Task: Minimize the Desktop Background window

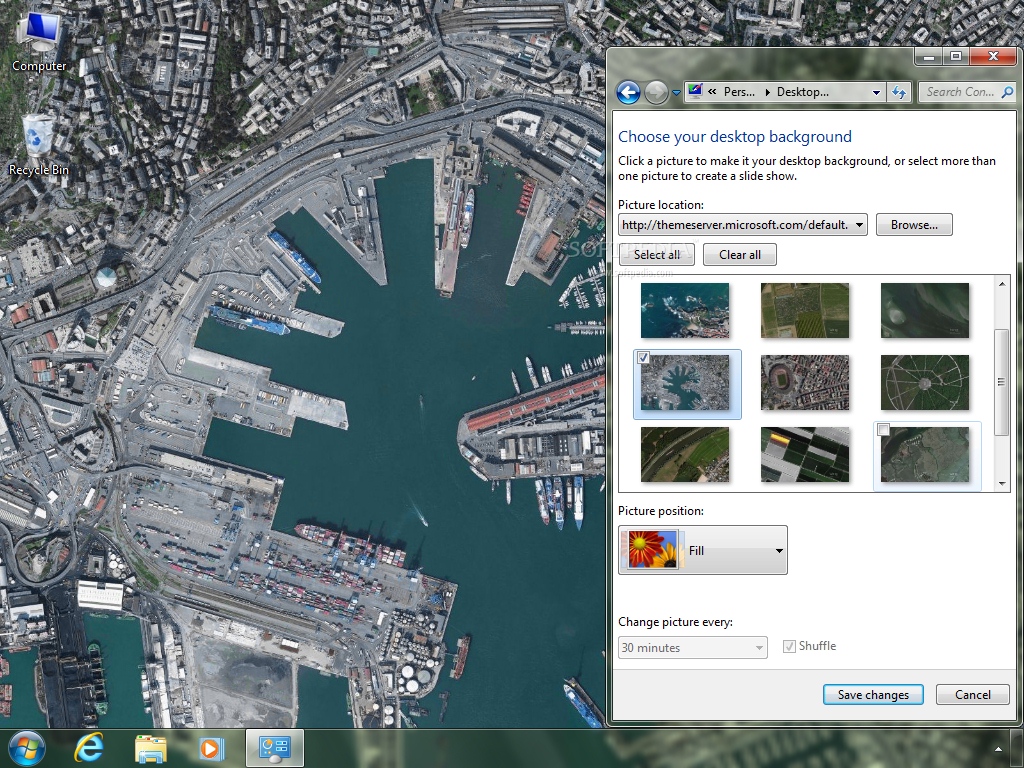Action: 929,57
